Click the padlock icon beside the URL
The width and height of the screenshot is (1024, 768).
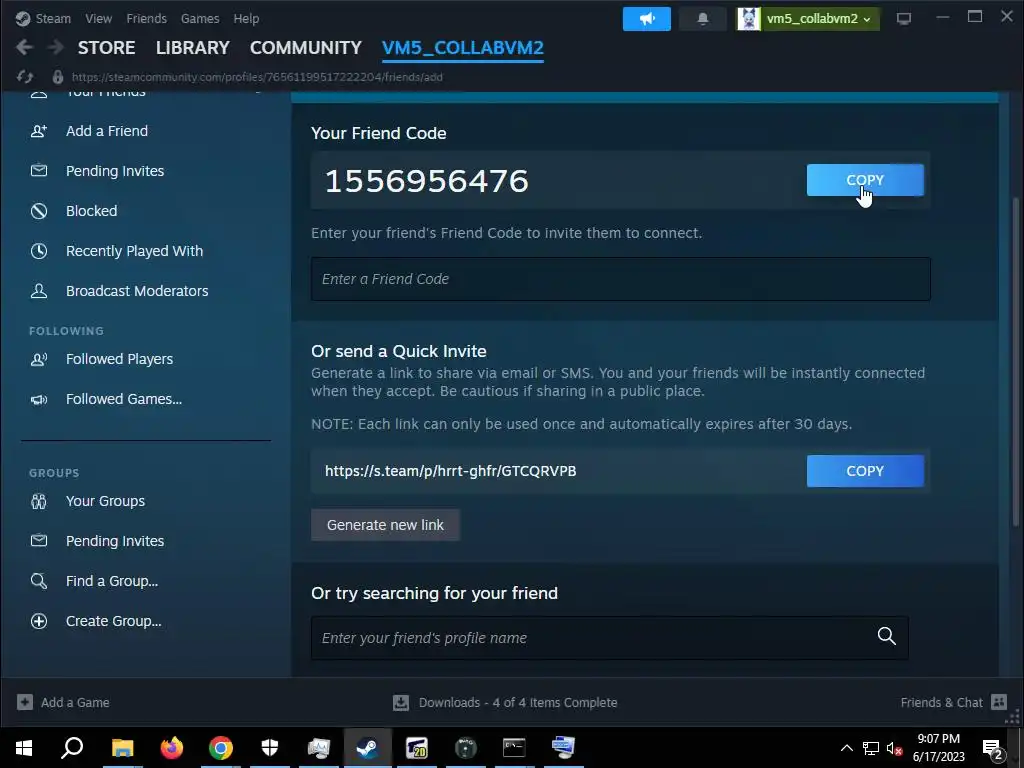pos(57,77)
